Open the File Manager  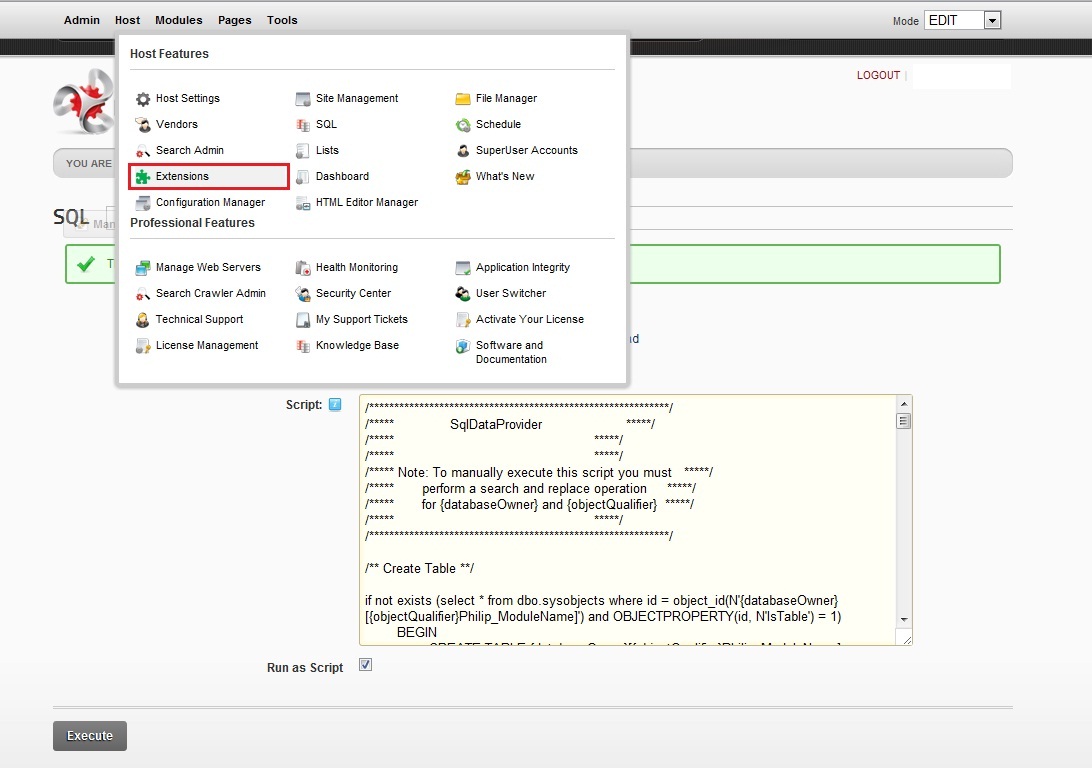pyautogui.click(x=506, y=98)
